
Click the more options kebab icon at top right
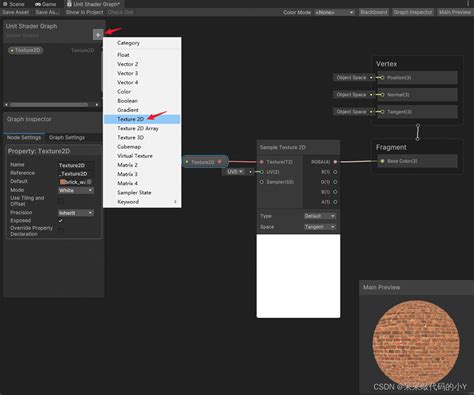tap(468, 3)
